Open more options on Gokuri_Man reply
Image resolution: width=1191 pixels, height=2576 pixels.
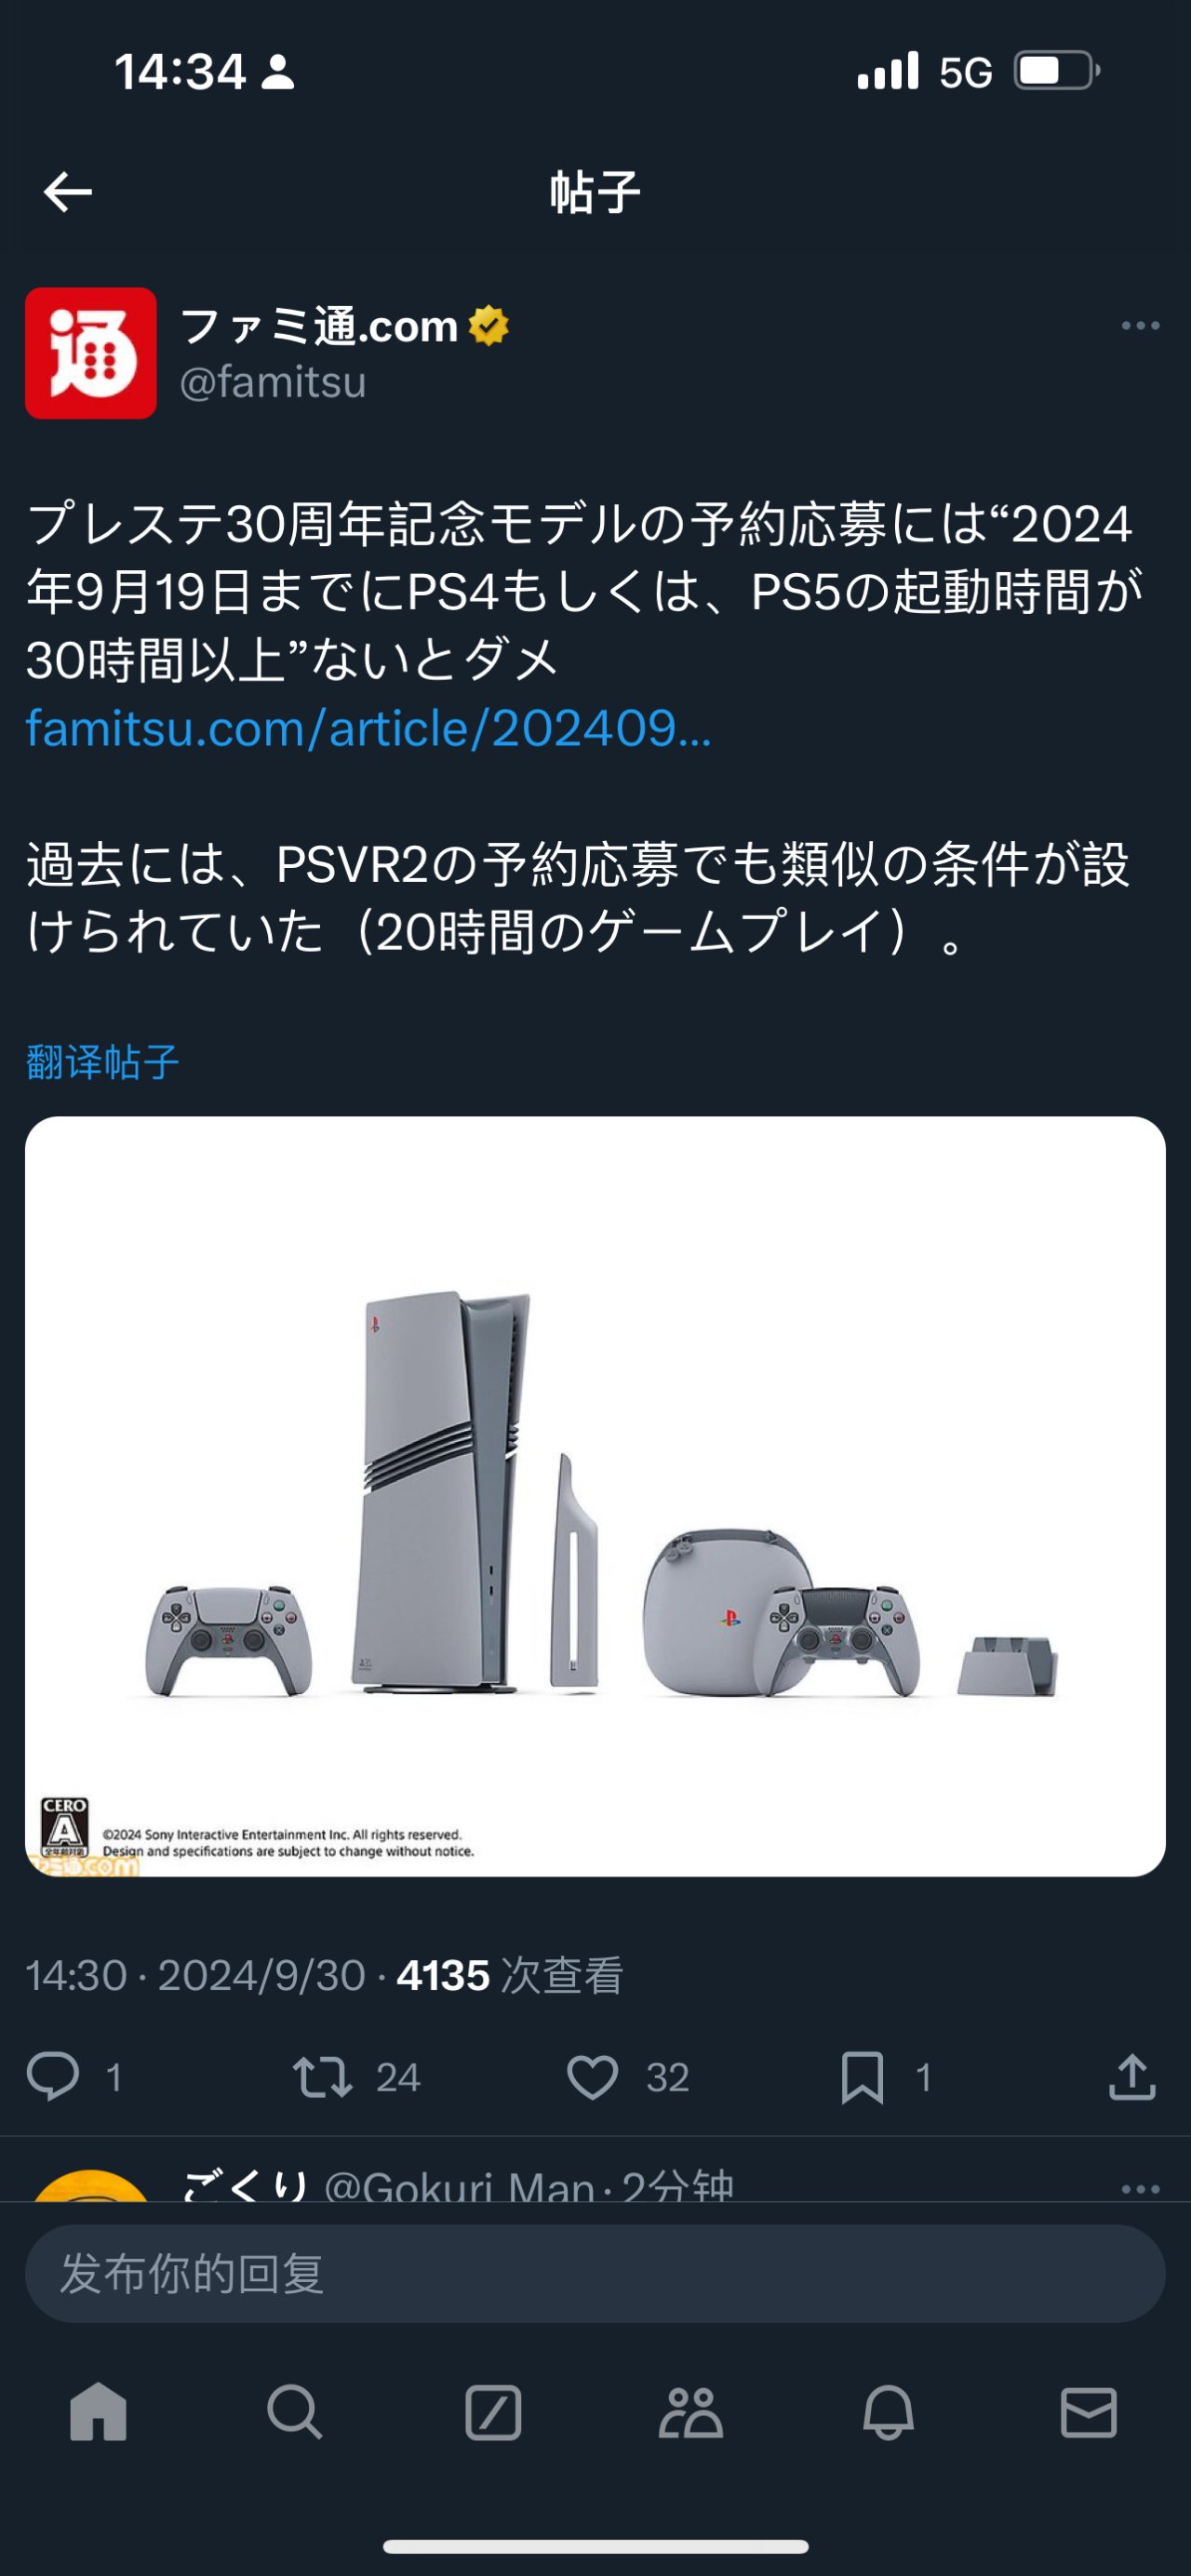pos(1140,2189)
